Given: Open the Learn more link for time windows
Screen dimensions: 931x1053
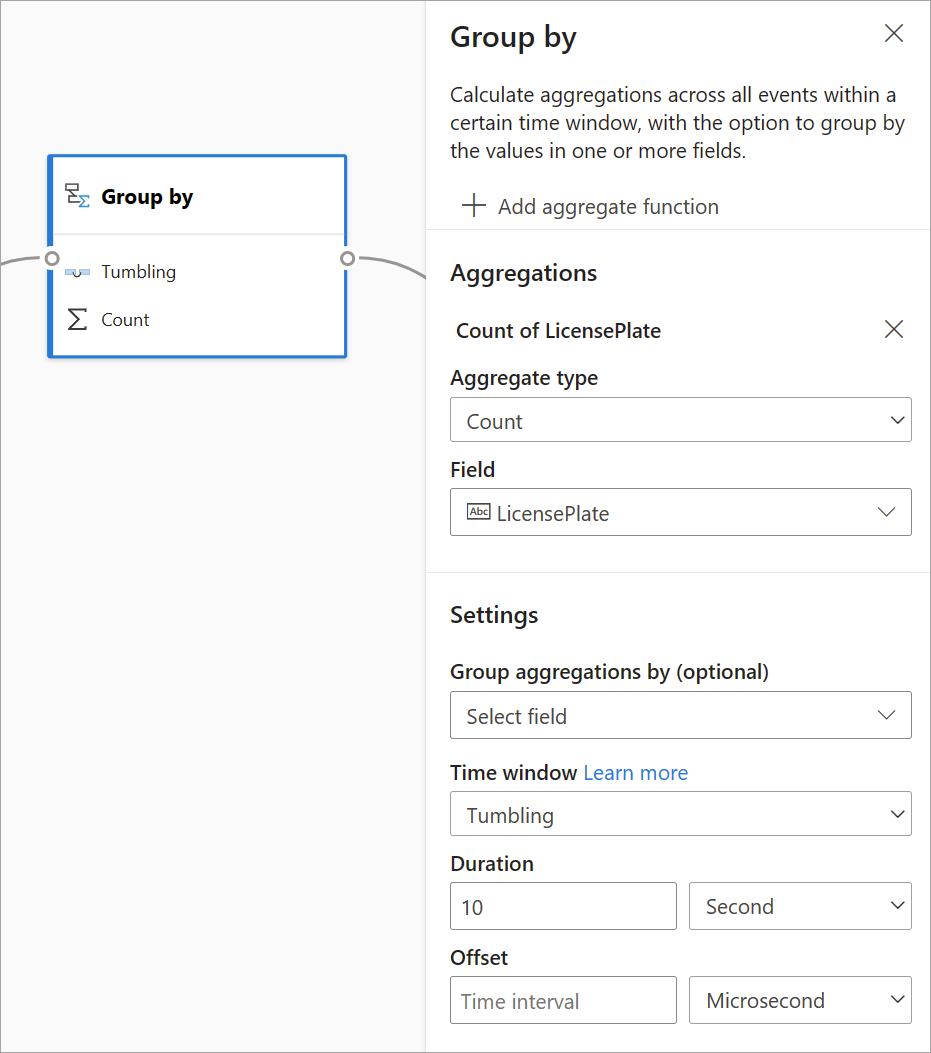Looking at the screenshot, I should (x=635, y=772).
